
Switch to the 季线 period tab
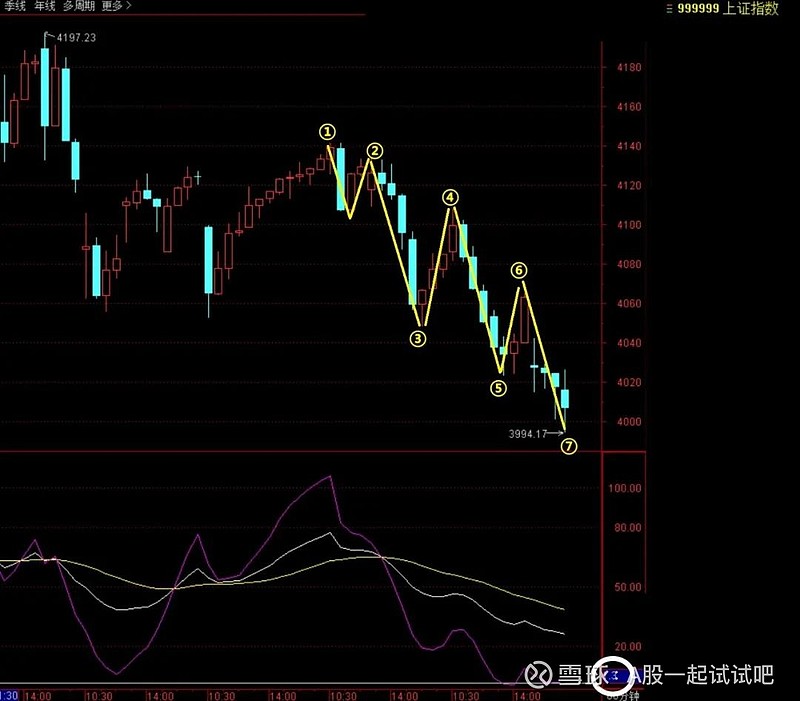pos(15,6)
